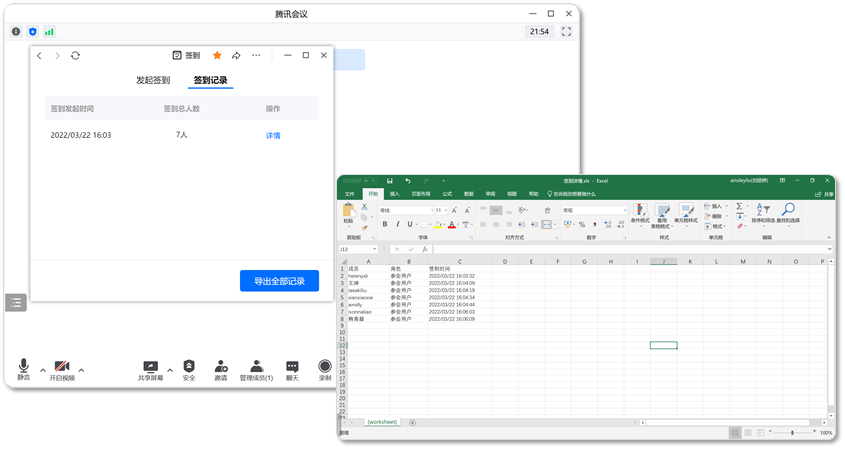Click the orange star favorite icon
The image size is (845, 449).
click(x=217, y=56)
